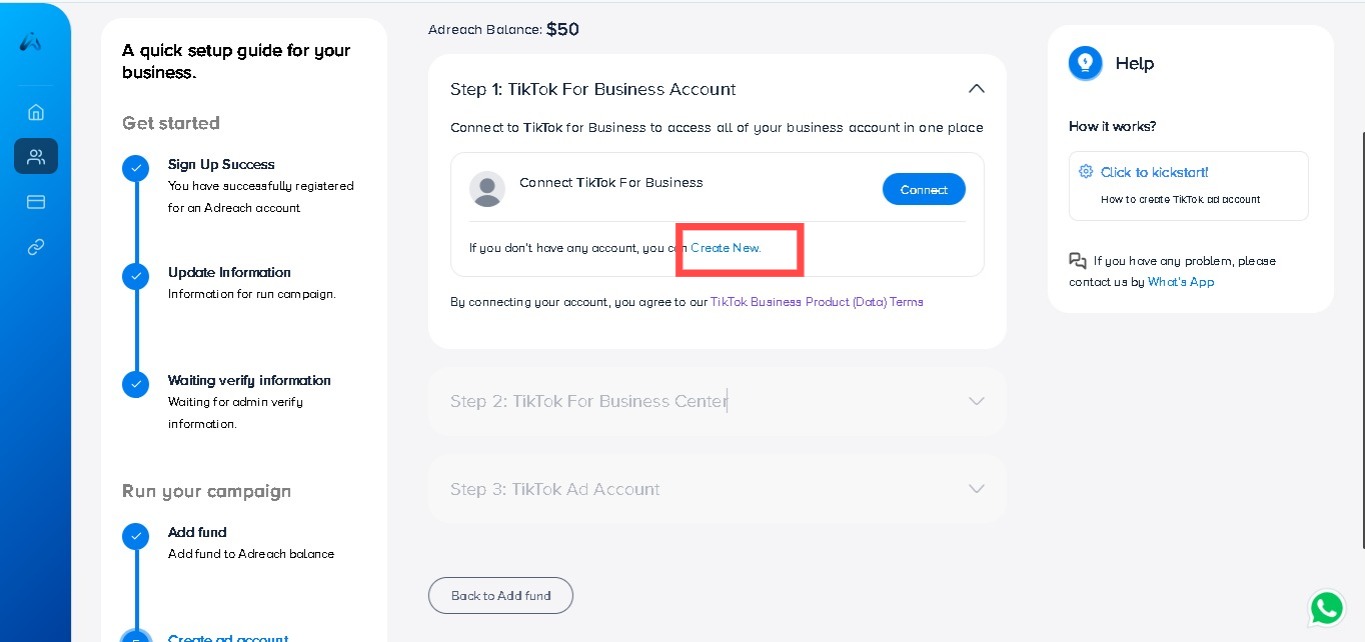The height and width of the screenshot is (642, 1365).
Task: Click the Adreach logo icon
Action: pos(31,43)
